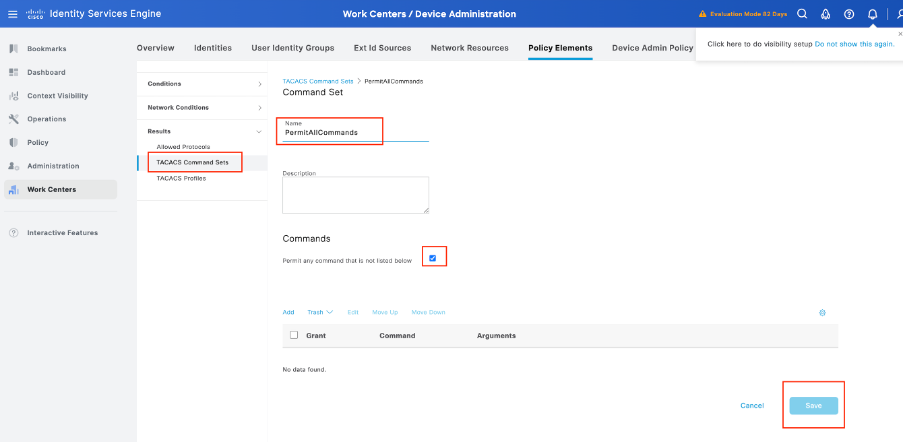Open the table settings gear icon
The image size is (904, 442).
pyautogui.click(x=822, y=312)
